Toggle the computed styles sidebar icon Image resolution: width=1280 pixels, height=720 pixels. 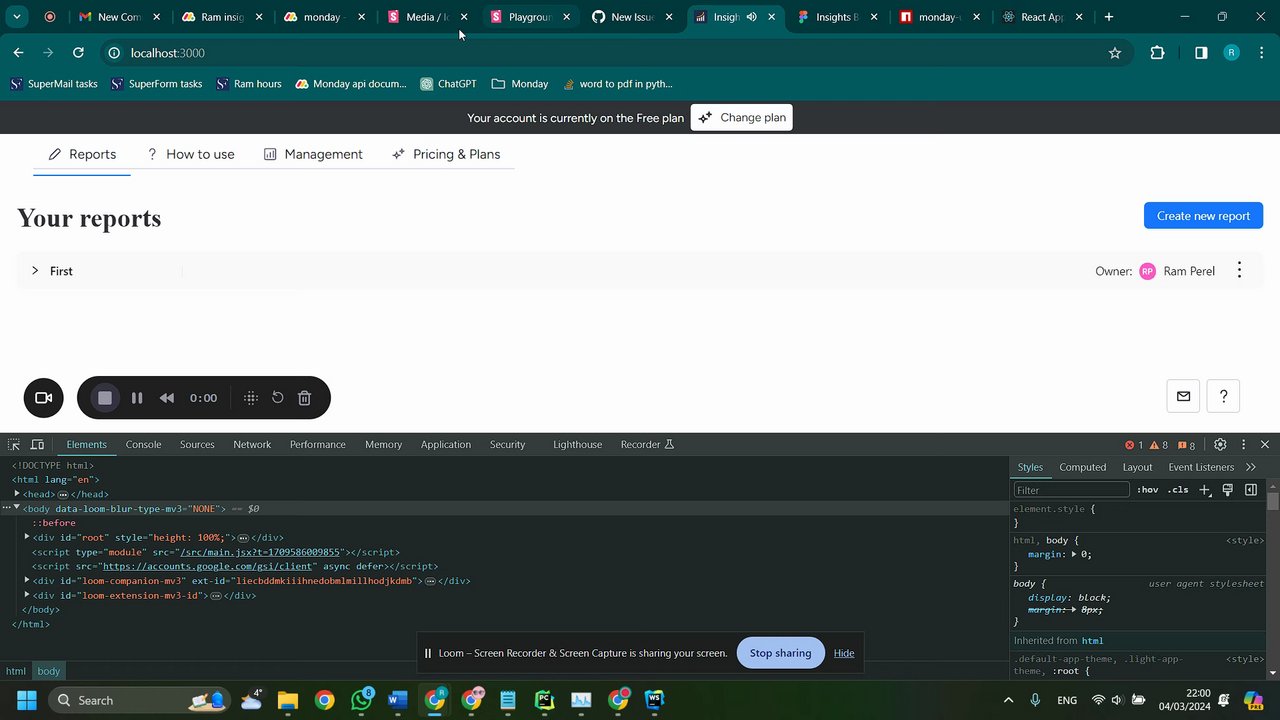point(1251,490)
